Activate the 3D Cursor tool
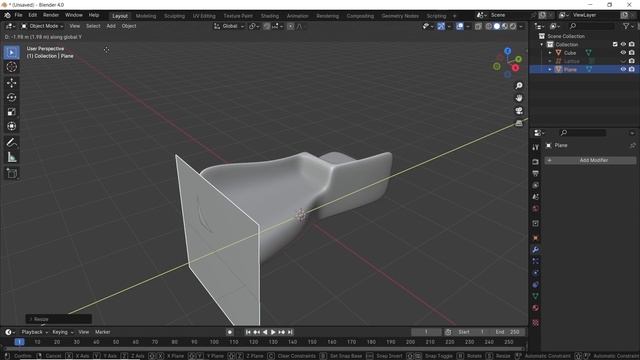Screen dimensions: 640x360 pyautogui.click(x=11, y=67)
